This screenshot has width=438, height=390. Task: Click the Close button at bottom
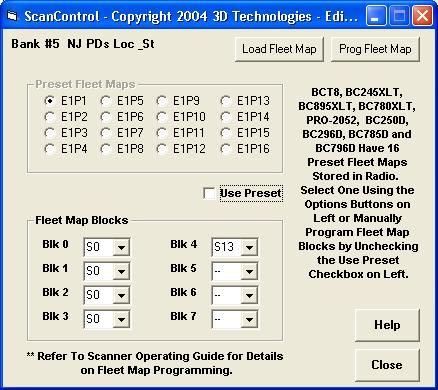click(x=387, y=365)
